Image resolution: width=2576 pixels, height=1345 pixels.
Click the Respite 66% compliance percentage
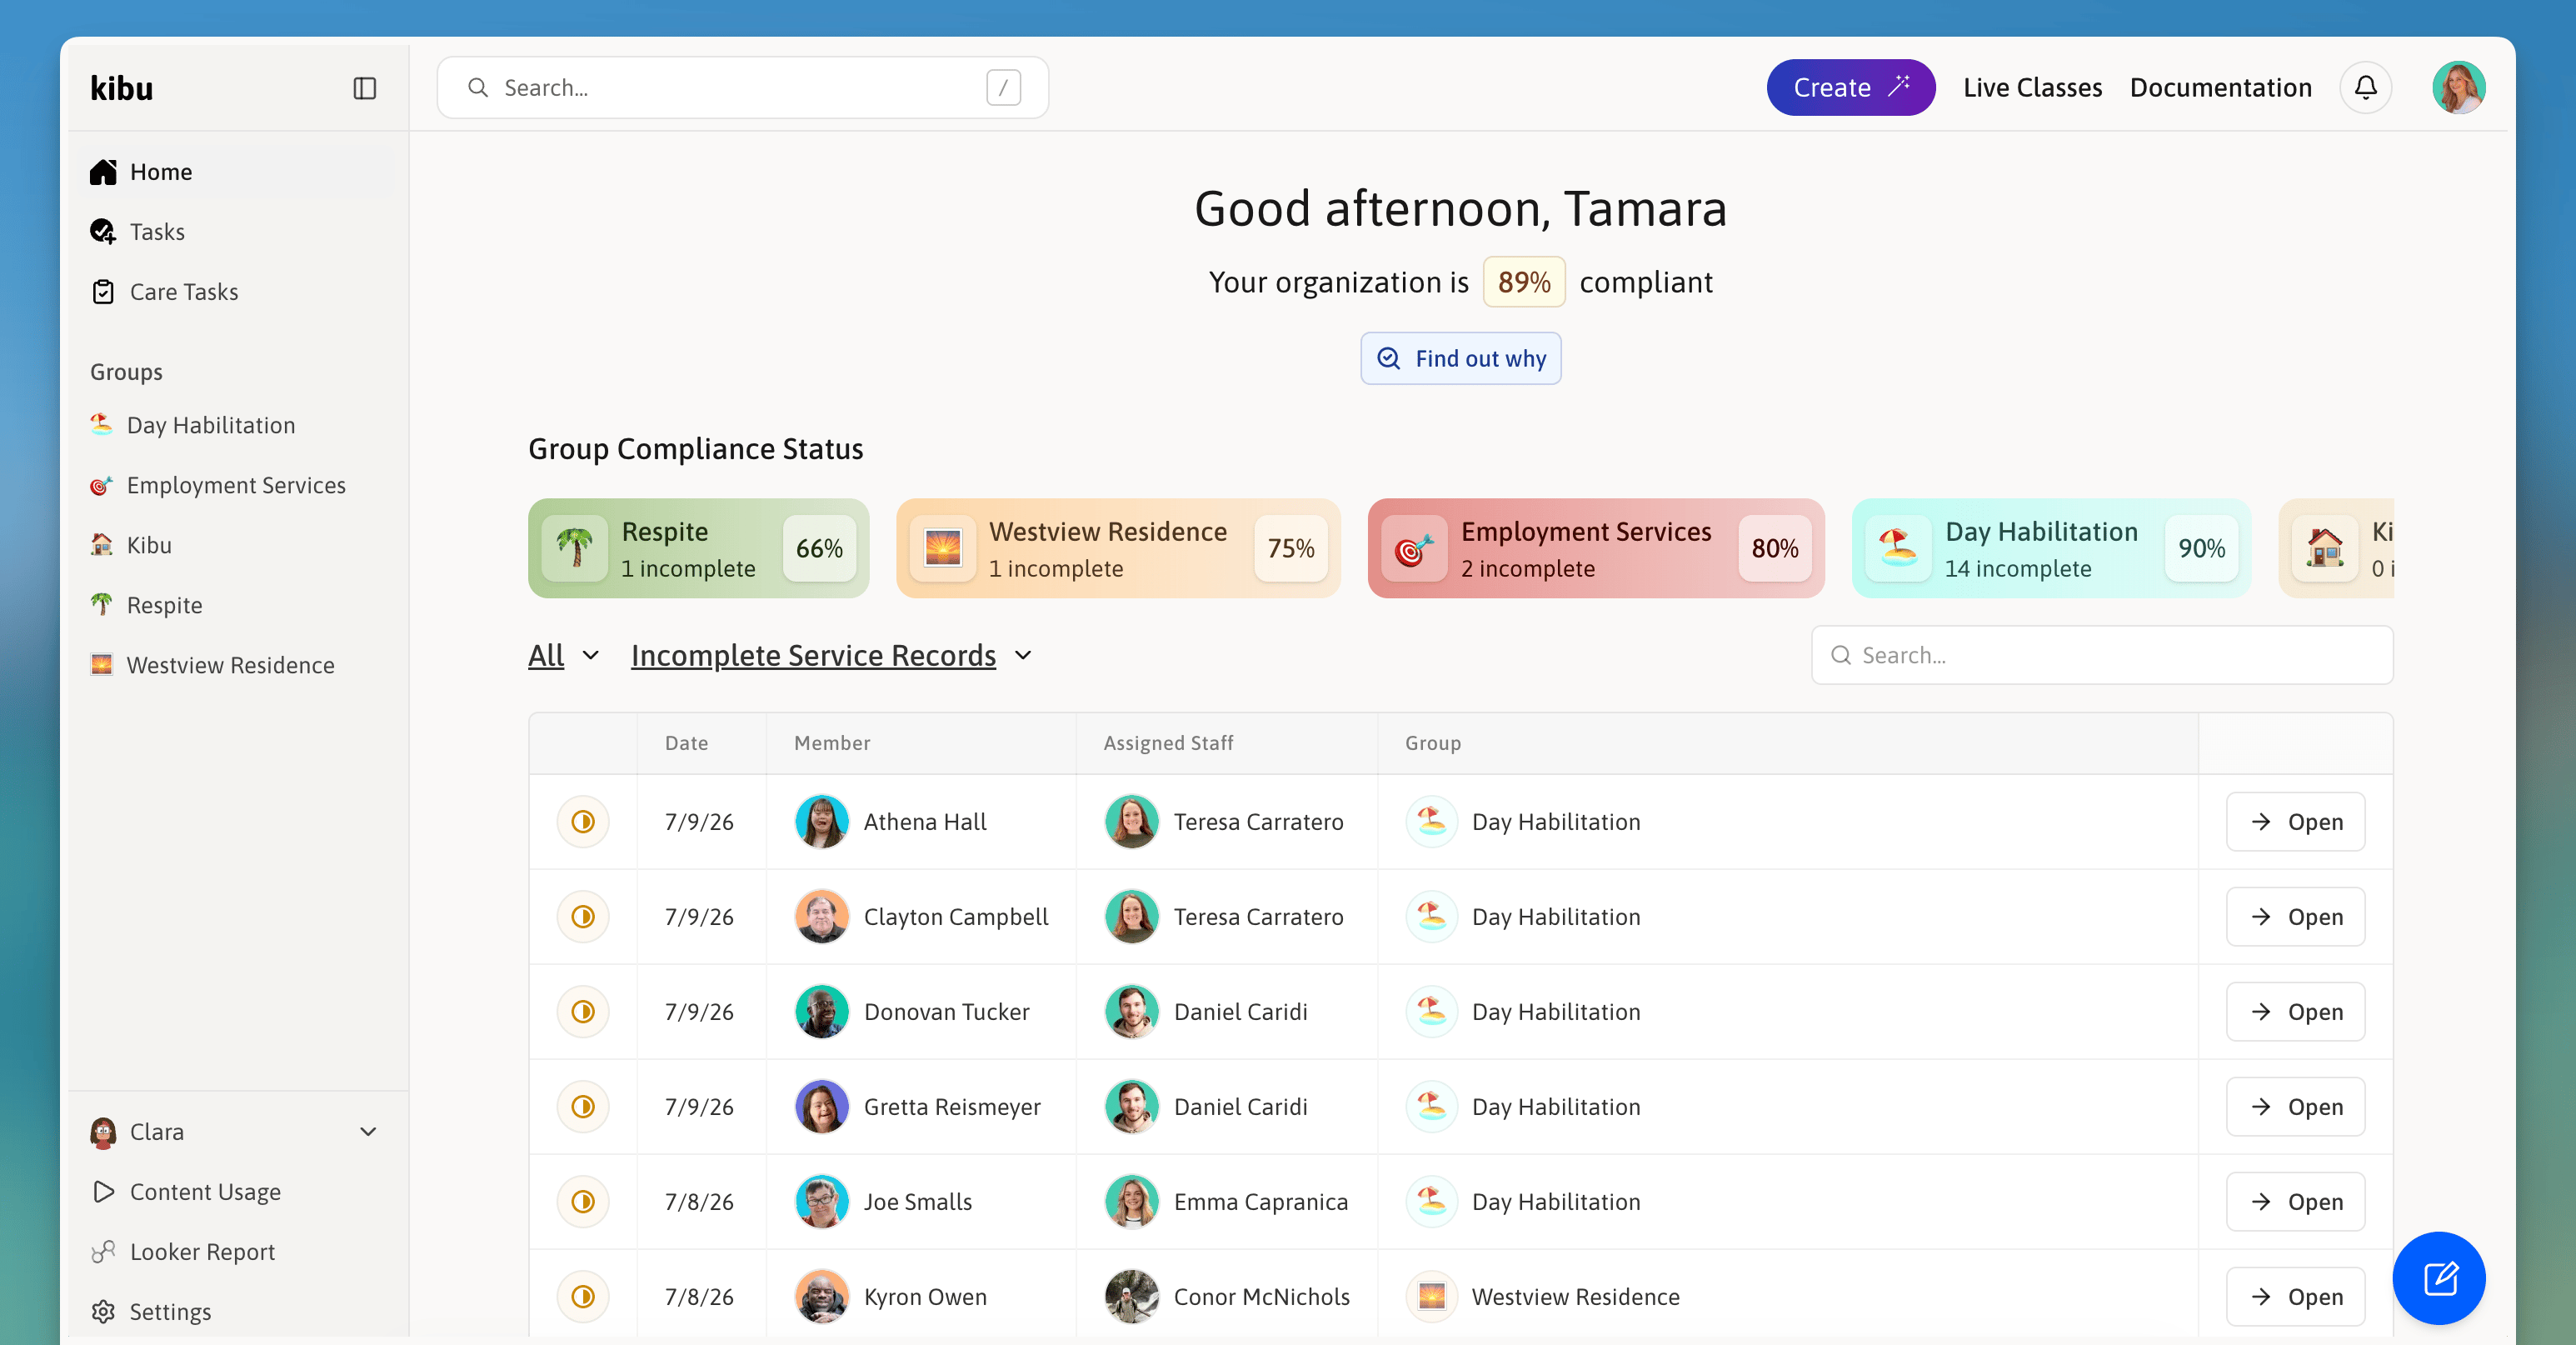(819, 548)
